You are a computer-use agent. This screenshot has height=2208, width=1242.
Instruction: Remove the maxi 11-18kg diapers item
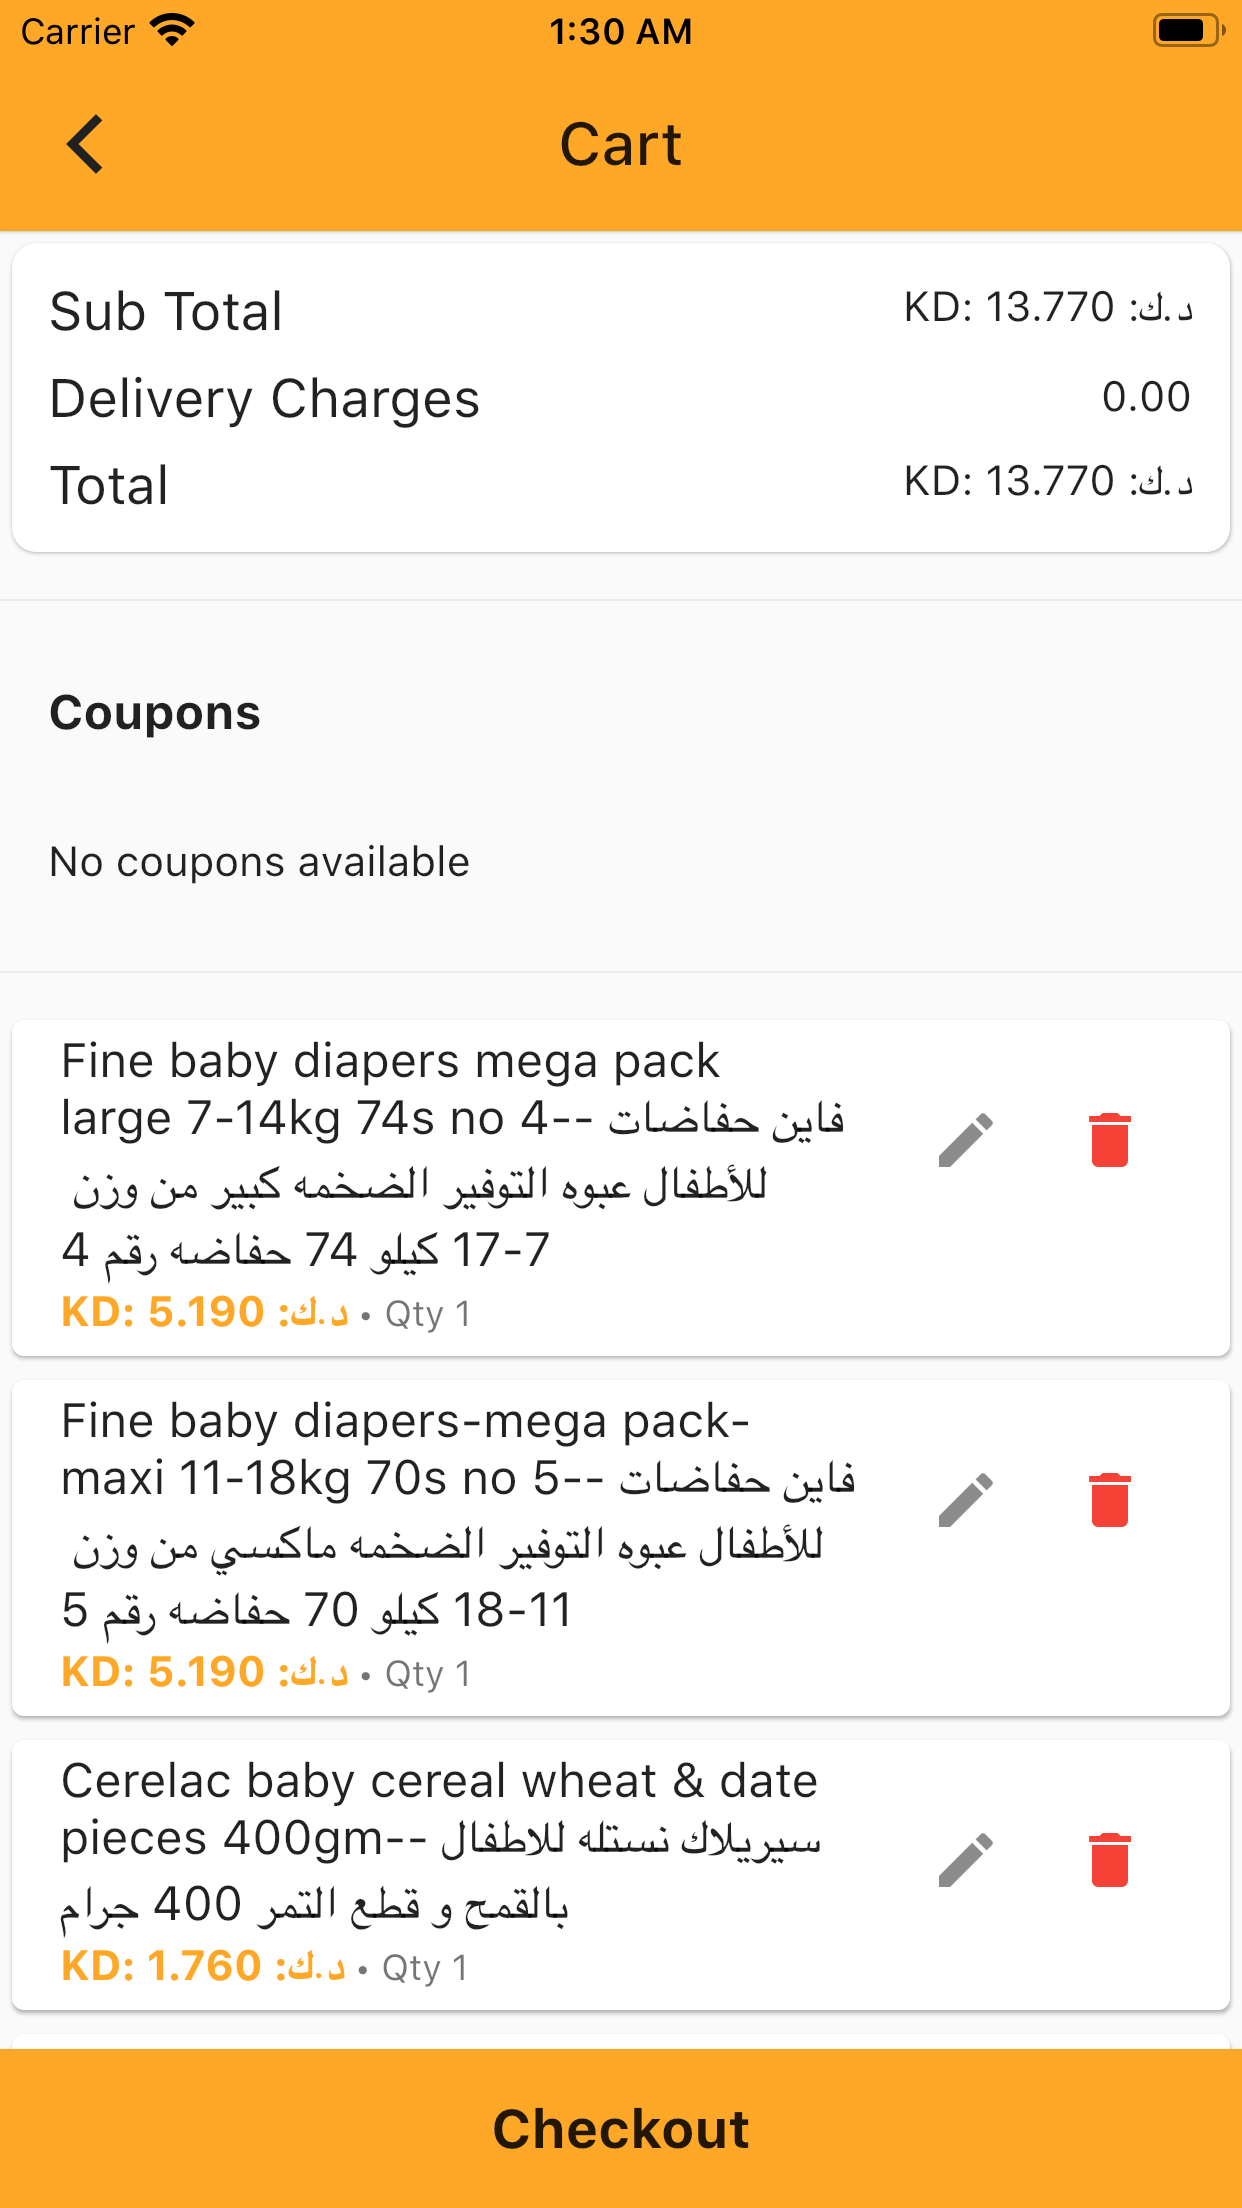click(x=1109, y=1500)
